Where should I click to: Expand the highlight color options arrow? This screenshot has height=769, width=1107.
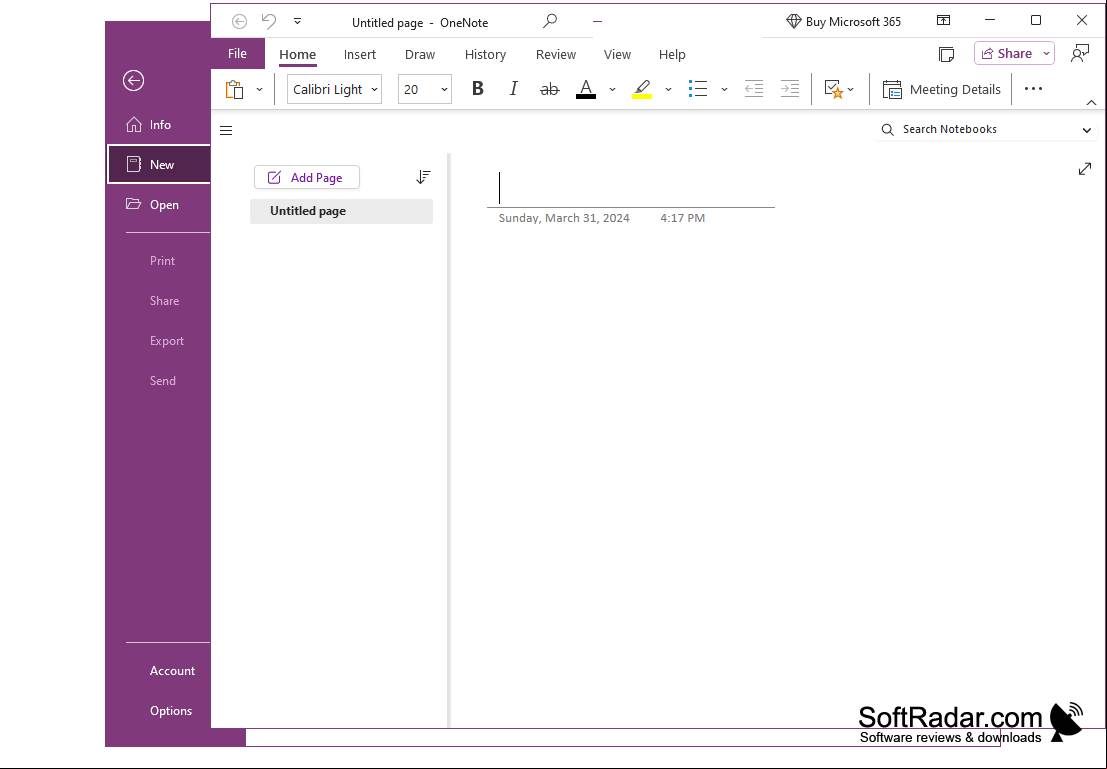[x=668, y=90]
